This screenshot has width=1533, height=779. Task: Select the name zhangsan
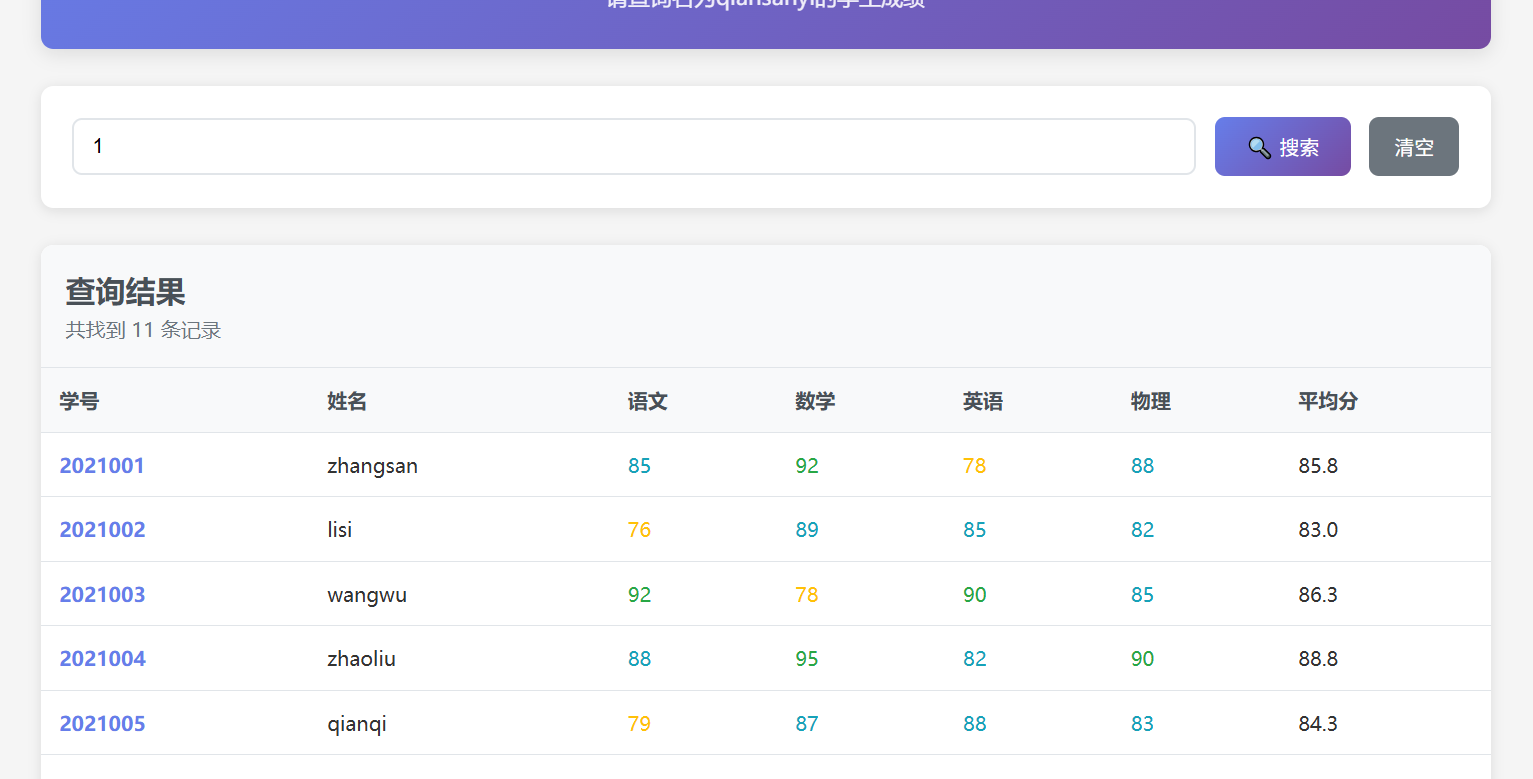point(372,466)
